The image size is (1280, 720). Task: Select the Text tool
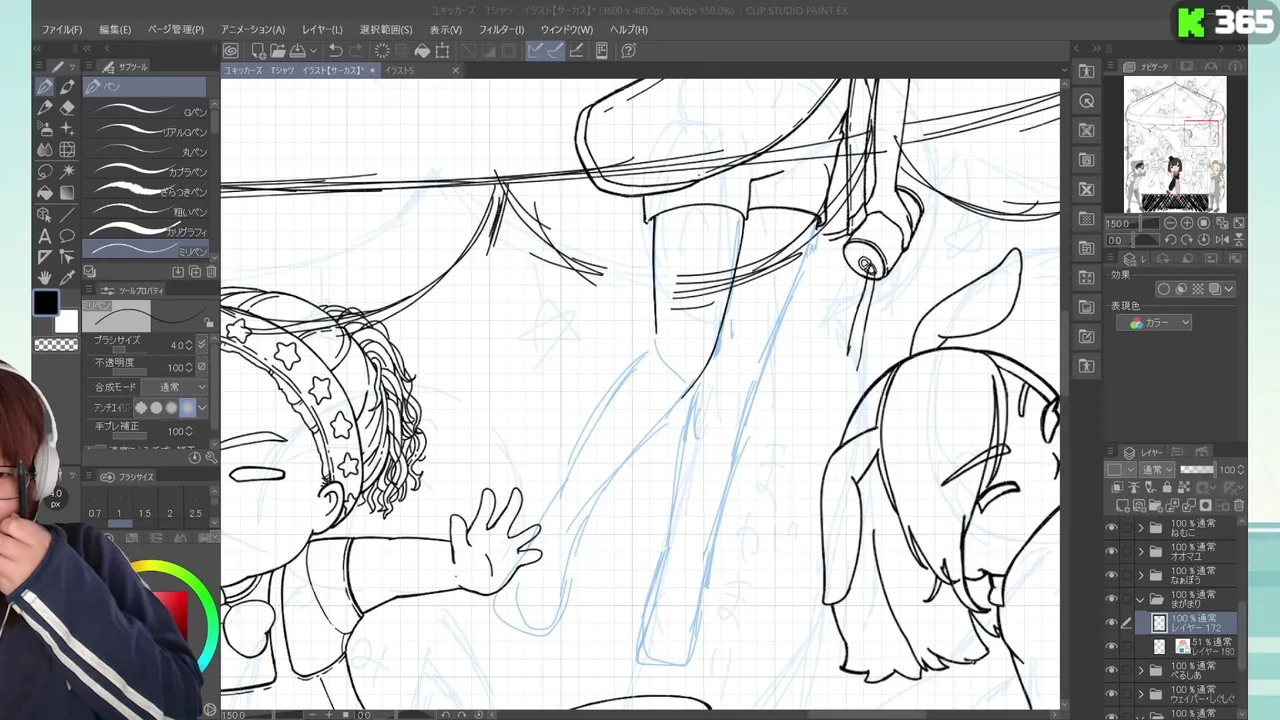[x=45, y=236]
